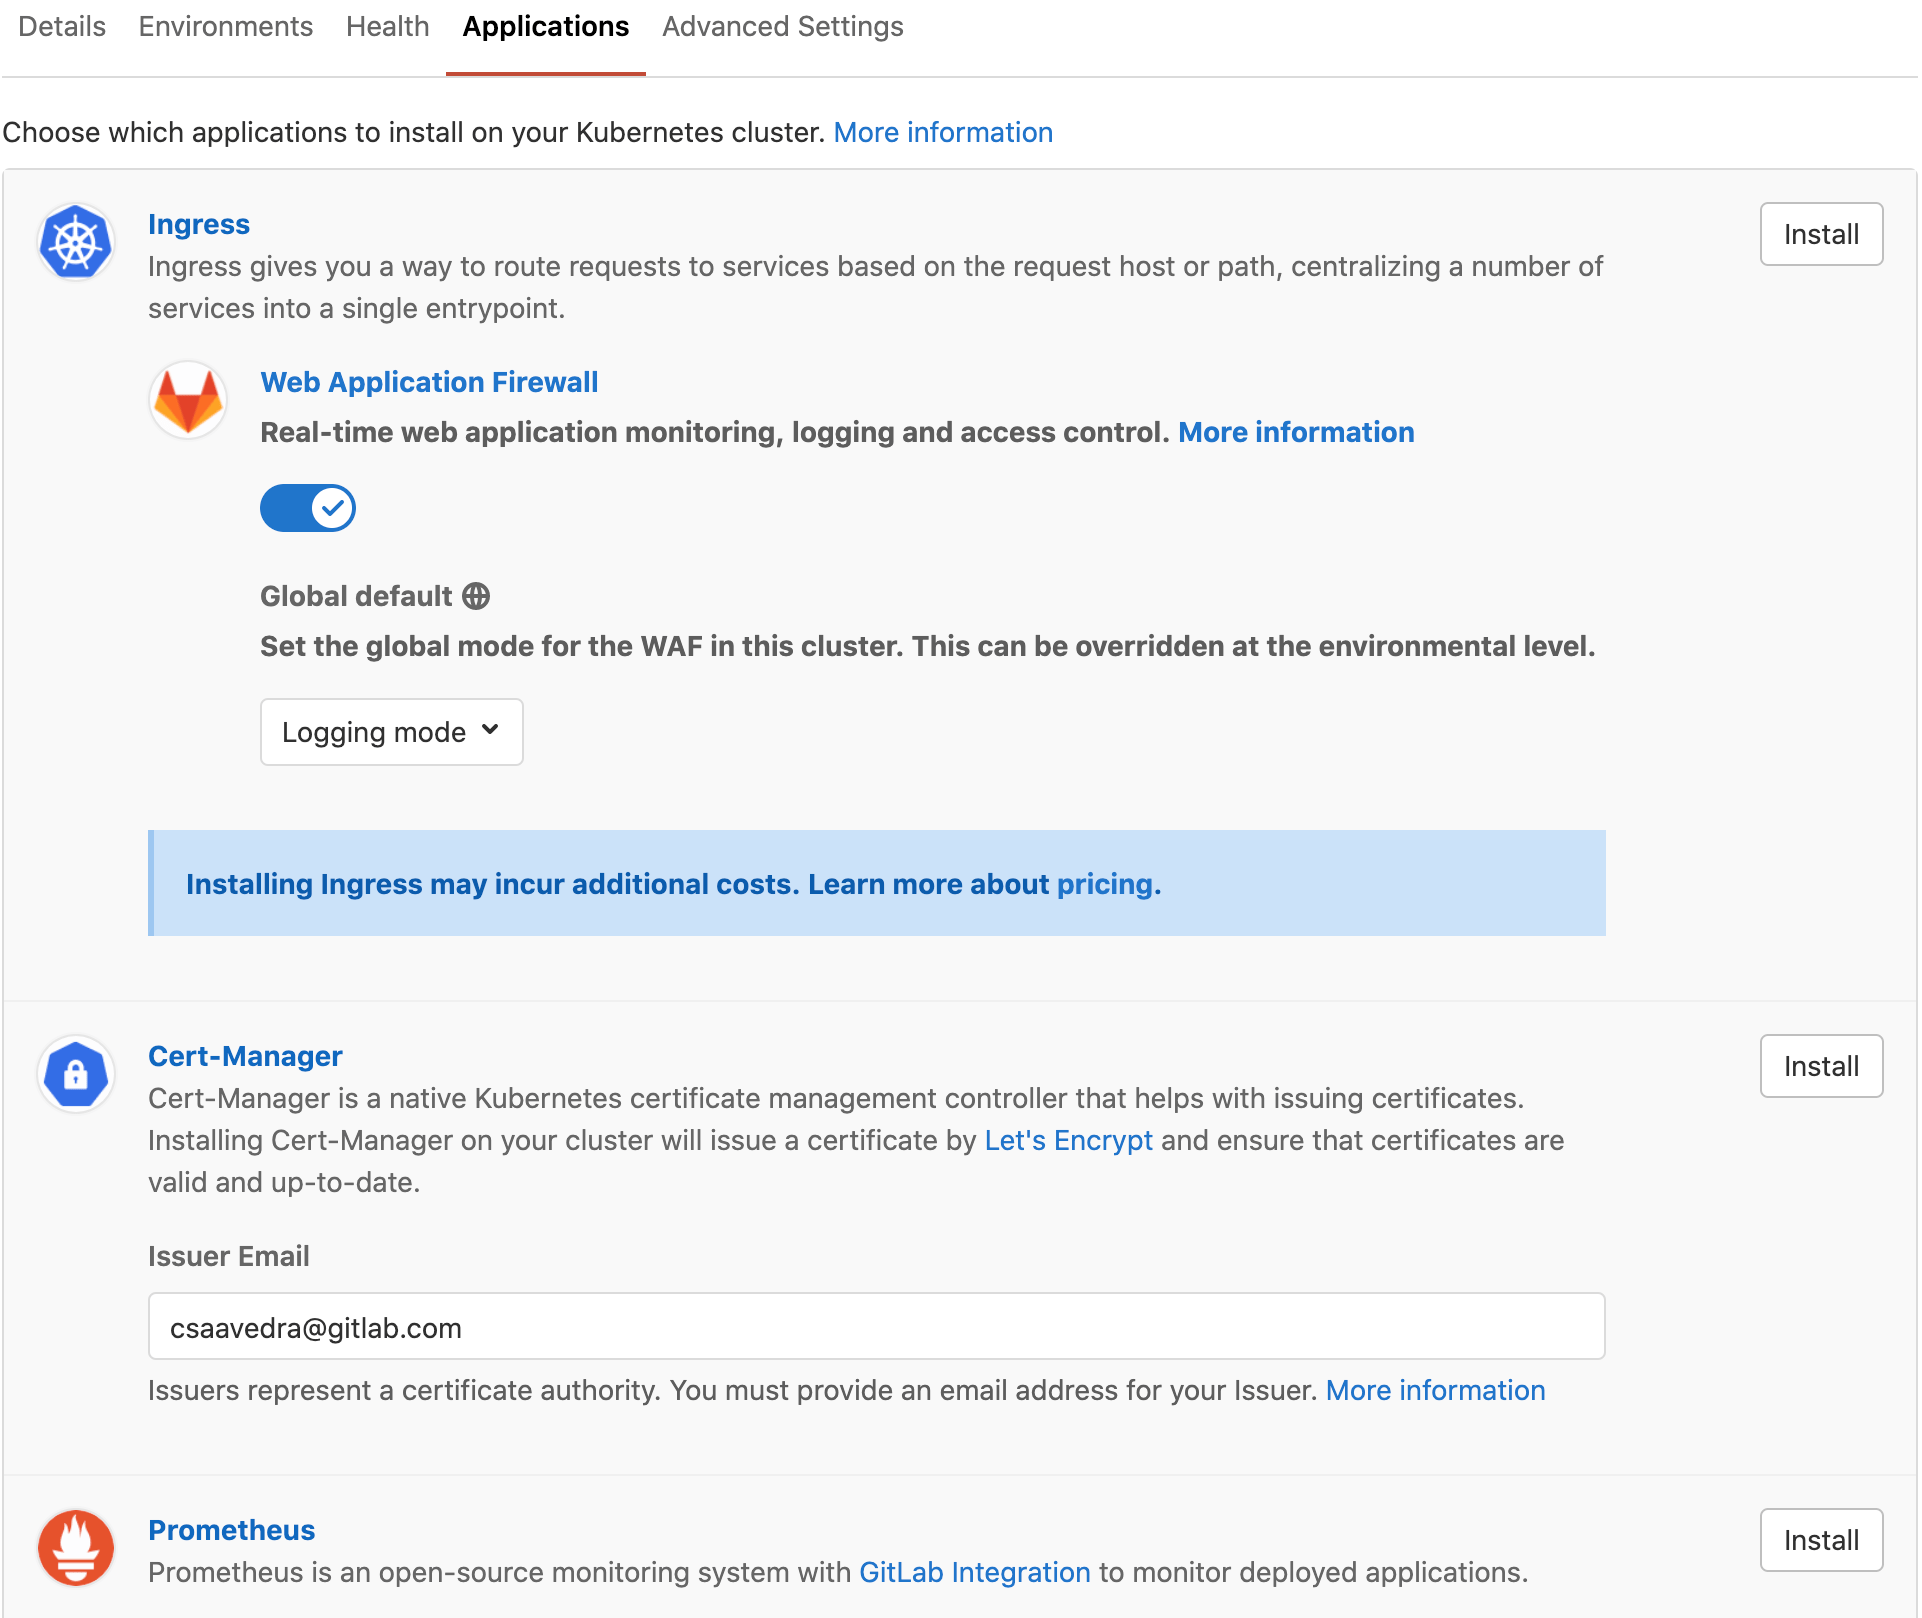Image resolution: width=1922 pixels, height=1618 pixels.
Task: Follow the pricing link in the banner
Action: [x=1104, y=884]
